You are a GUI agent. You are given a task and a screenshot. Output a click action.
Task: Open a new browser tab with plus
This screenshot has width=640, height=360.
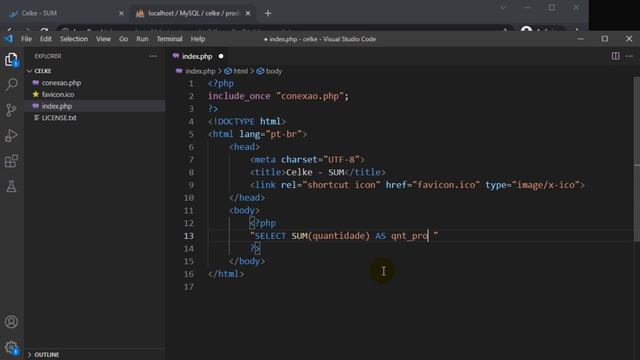click(x=268, y=13)
